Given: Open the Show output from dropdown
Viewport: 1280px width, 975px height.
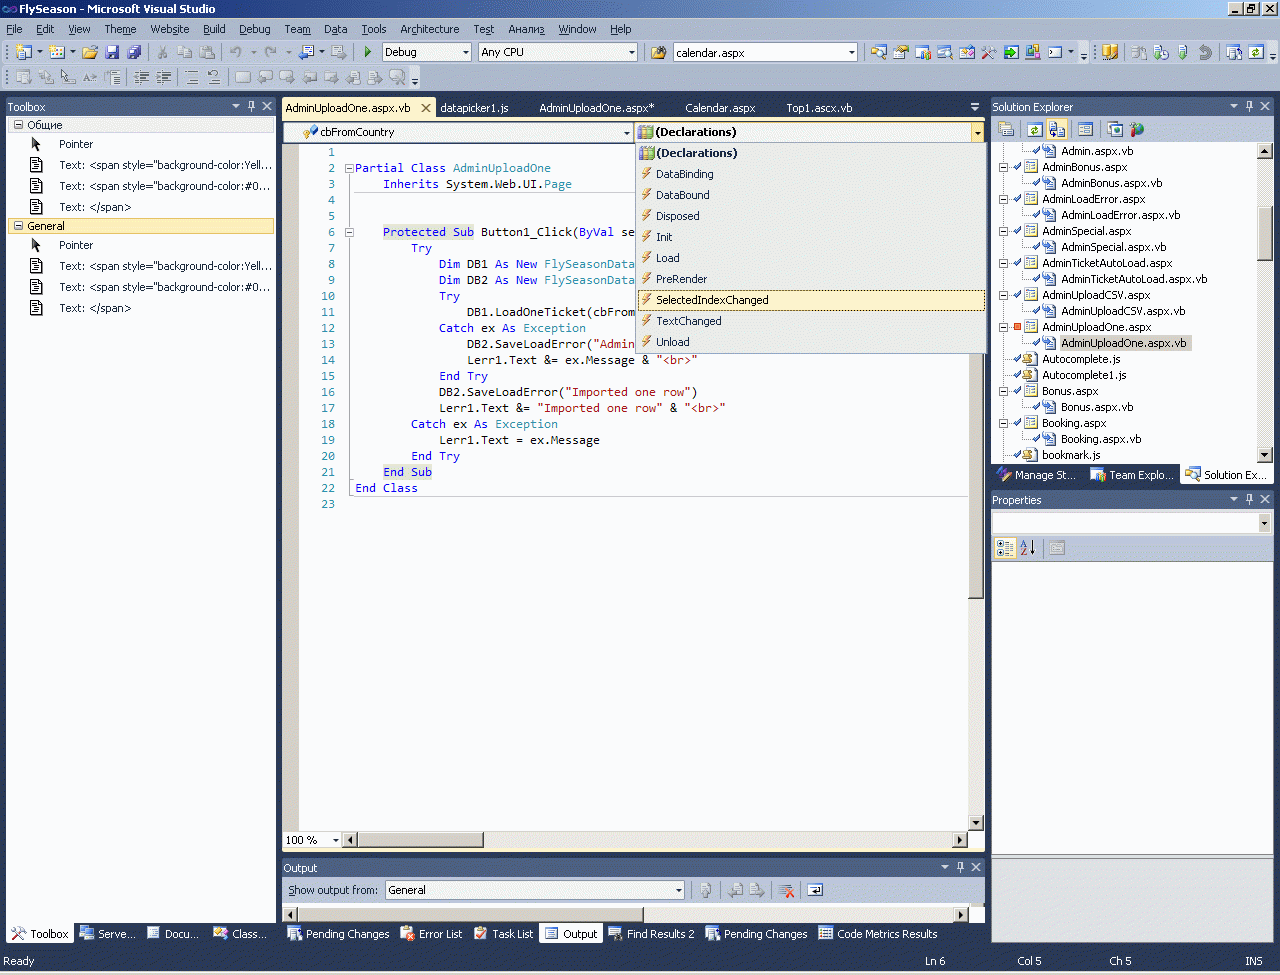Looking at the screenshot, I should [678, 890].
